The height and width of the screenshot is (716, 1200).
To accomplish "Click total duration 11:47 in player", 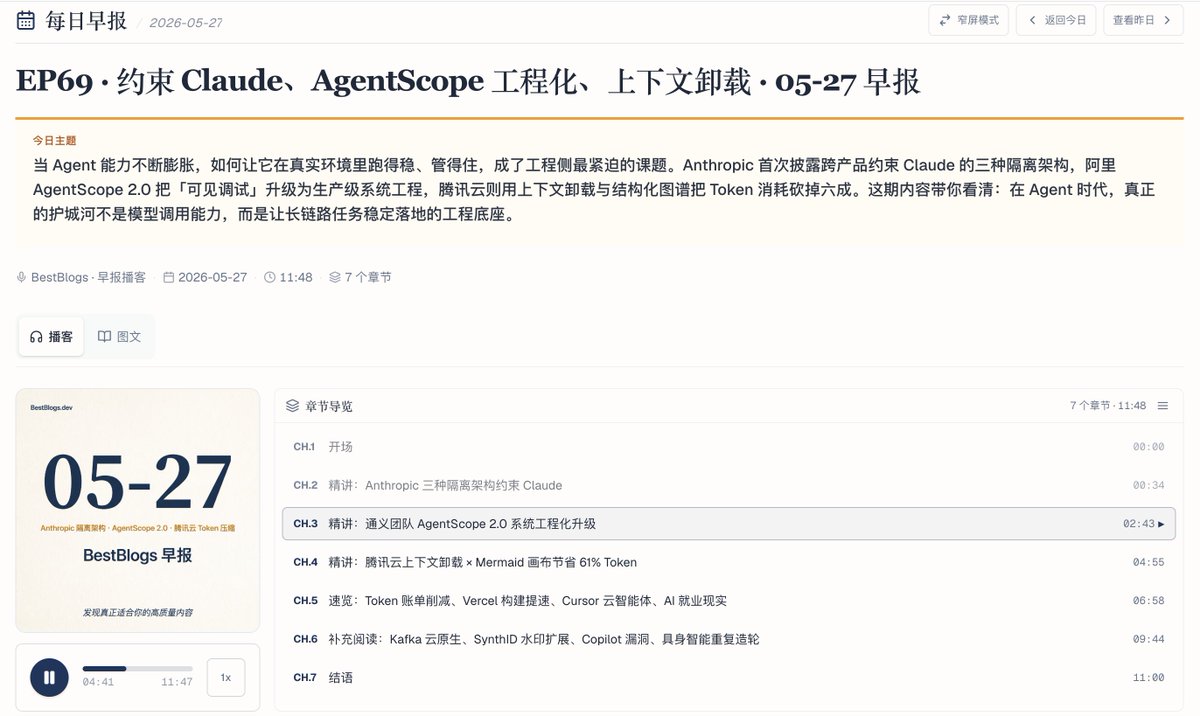I will pos(177,682).
